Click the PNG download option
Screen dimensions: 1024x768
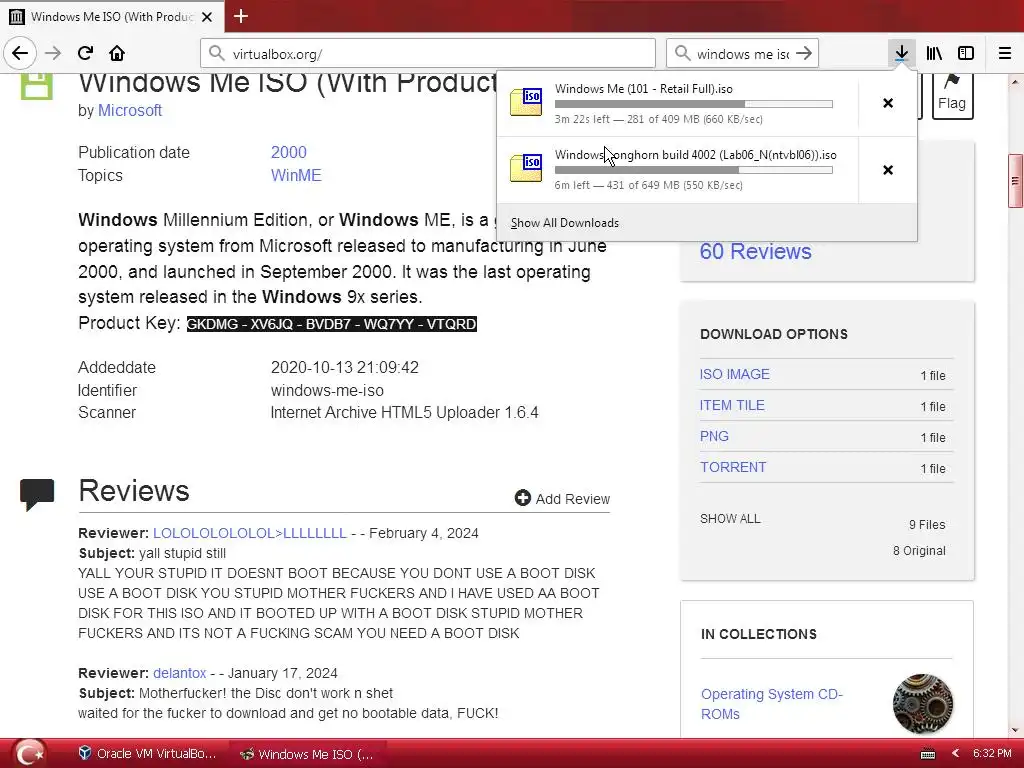tap(714, 436)
